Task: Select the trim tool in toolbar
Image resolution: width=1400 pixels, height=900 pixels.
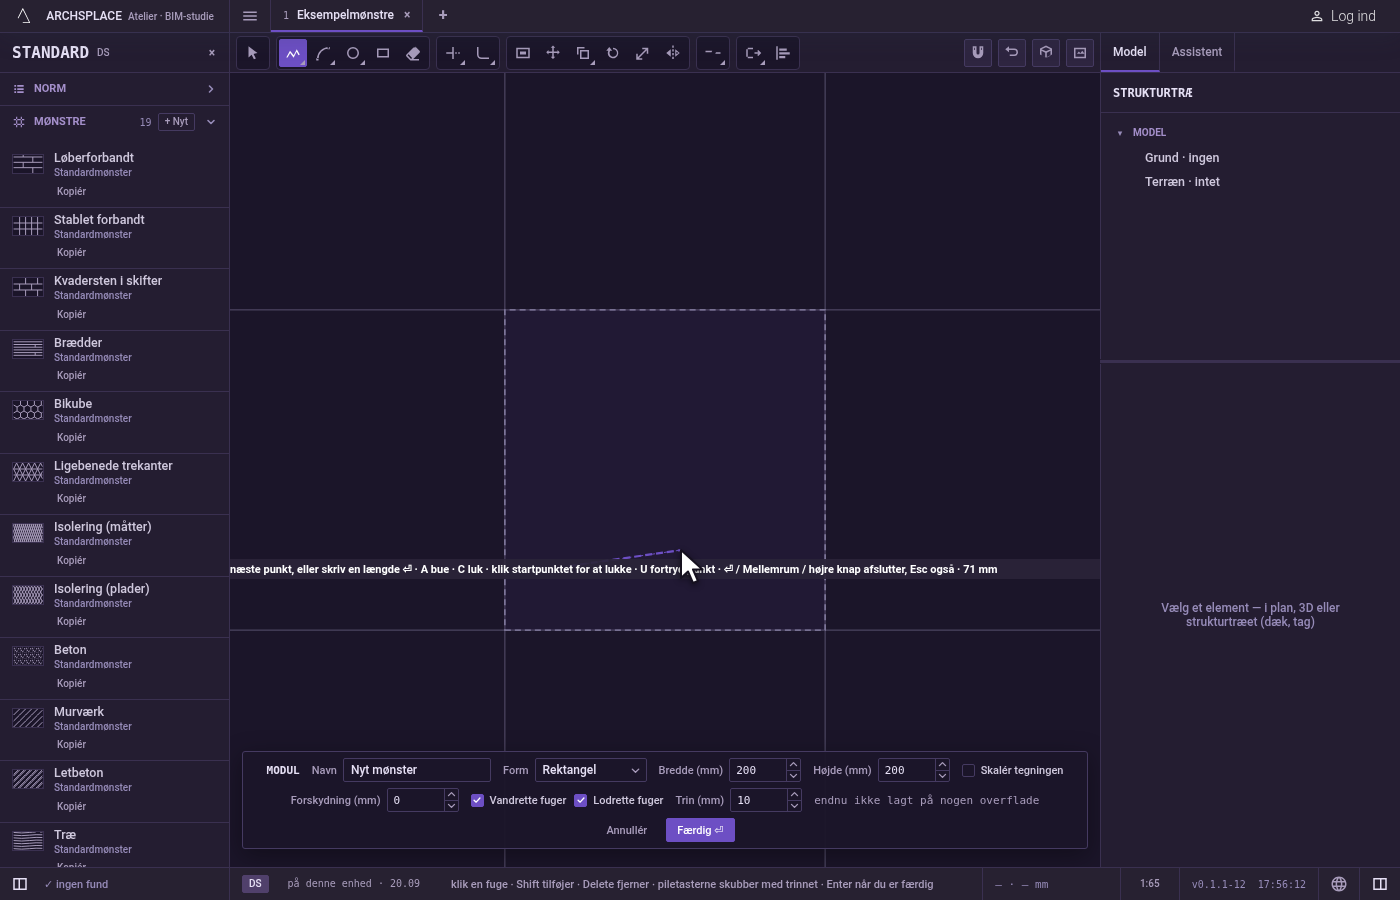Action: click(454, 53)
